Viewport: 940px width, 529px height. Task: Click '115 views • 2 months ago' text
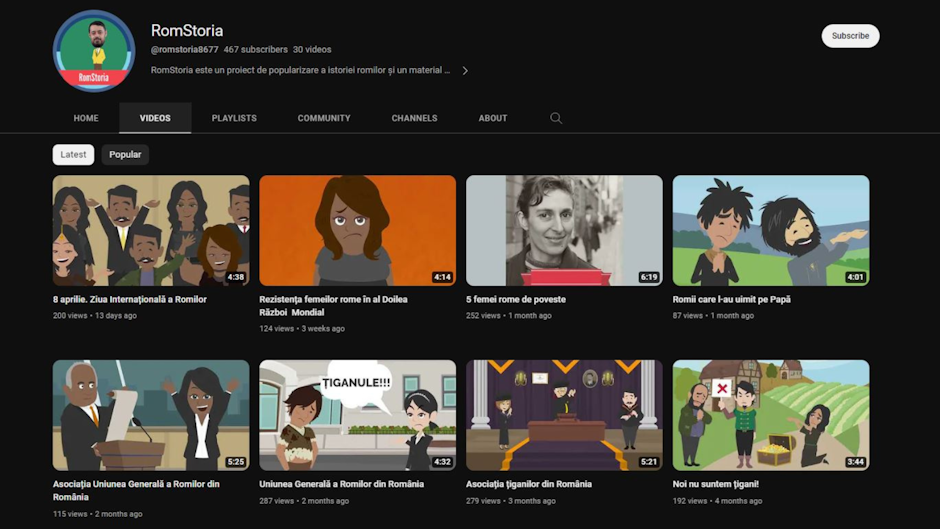98,514
